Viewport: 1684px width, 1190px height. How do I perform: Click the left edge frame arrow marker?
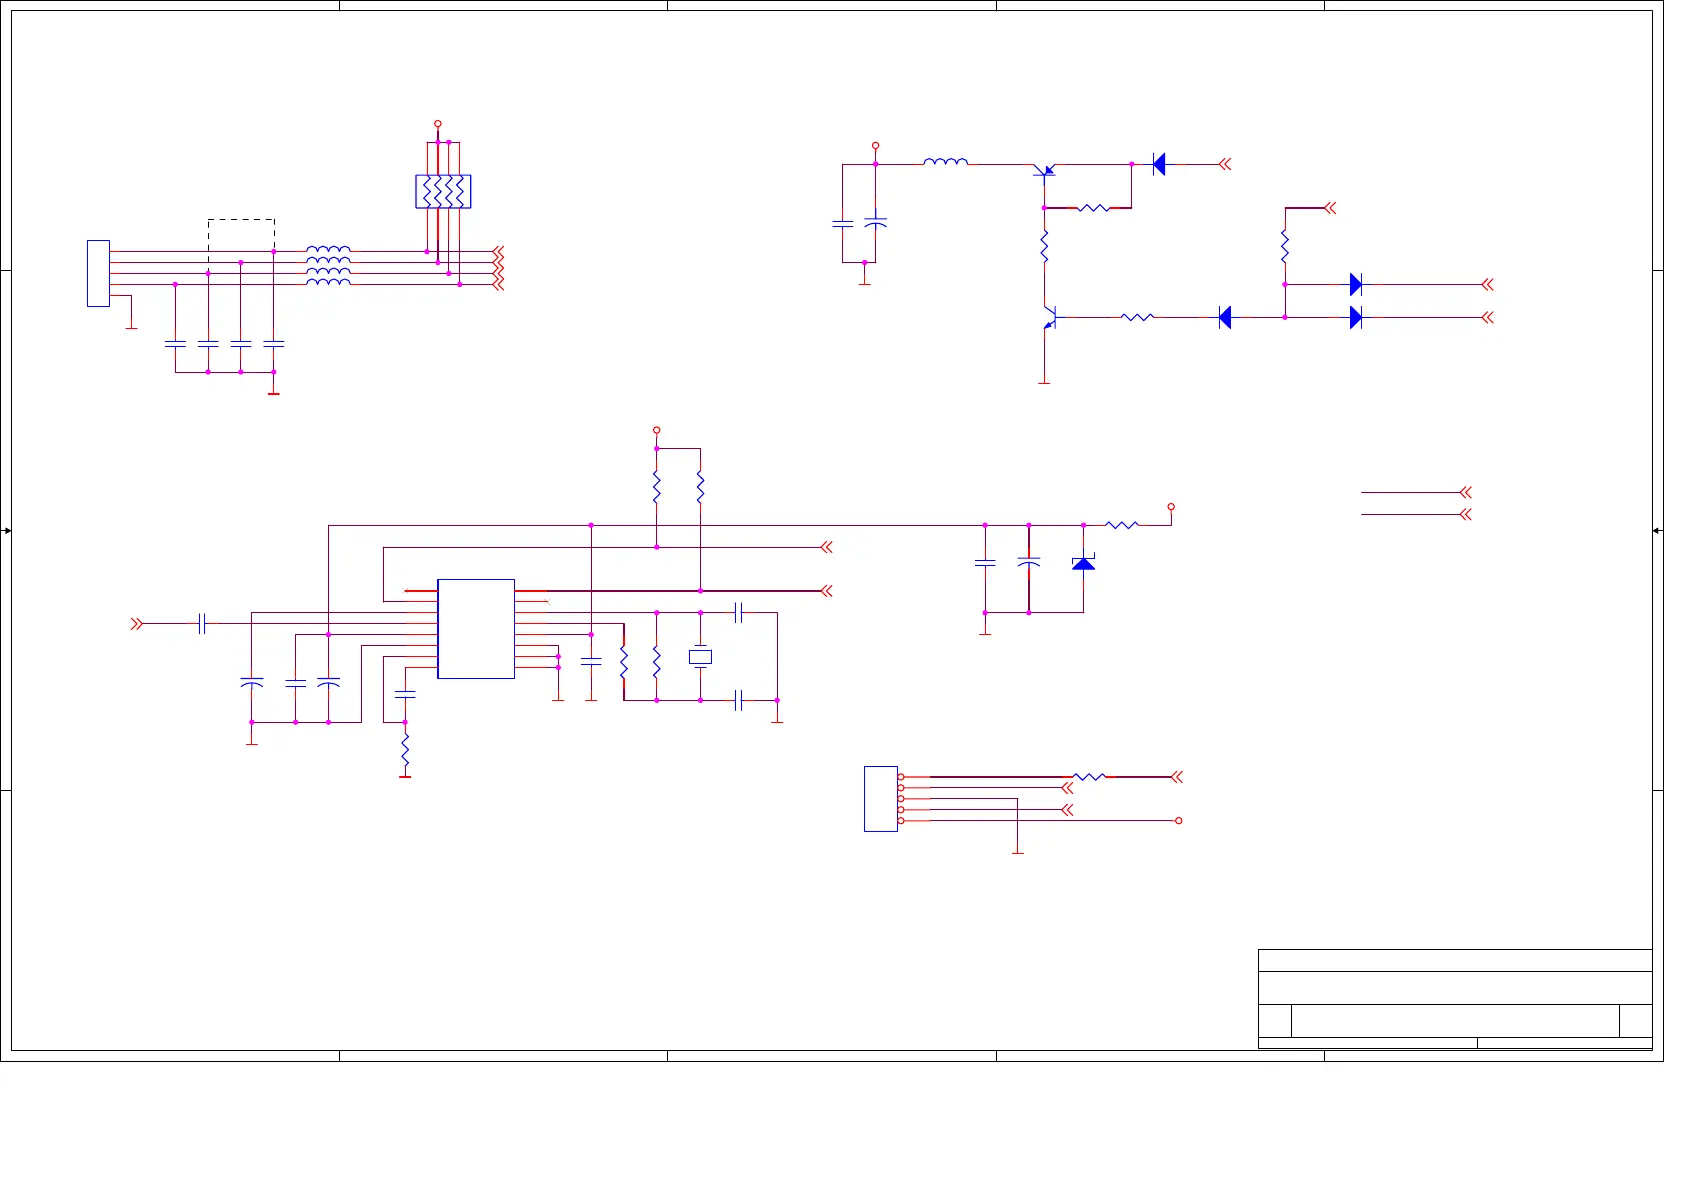pos(7,531)
